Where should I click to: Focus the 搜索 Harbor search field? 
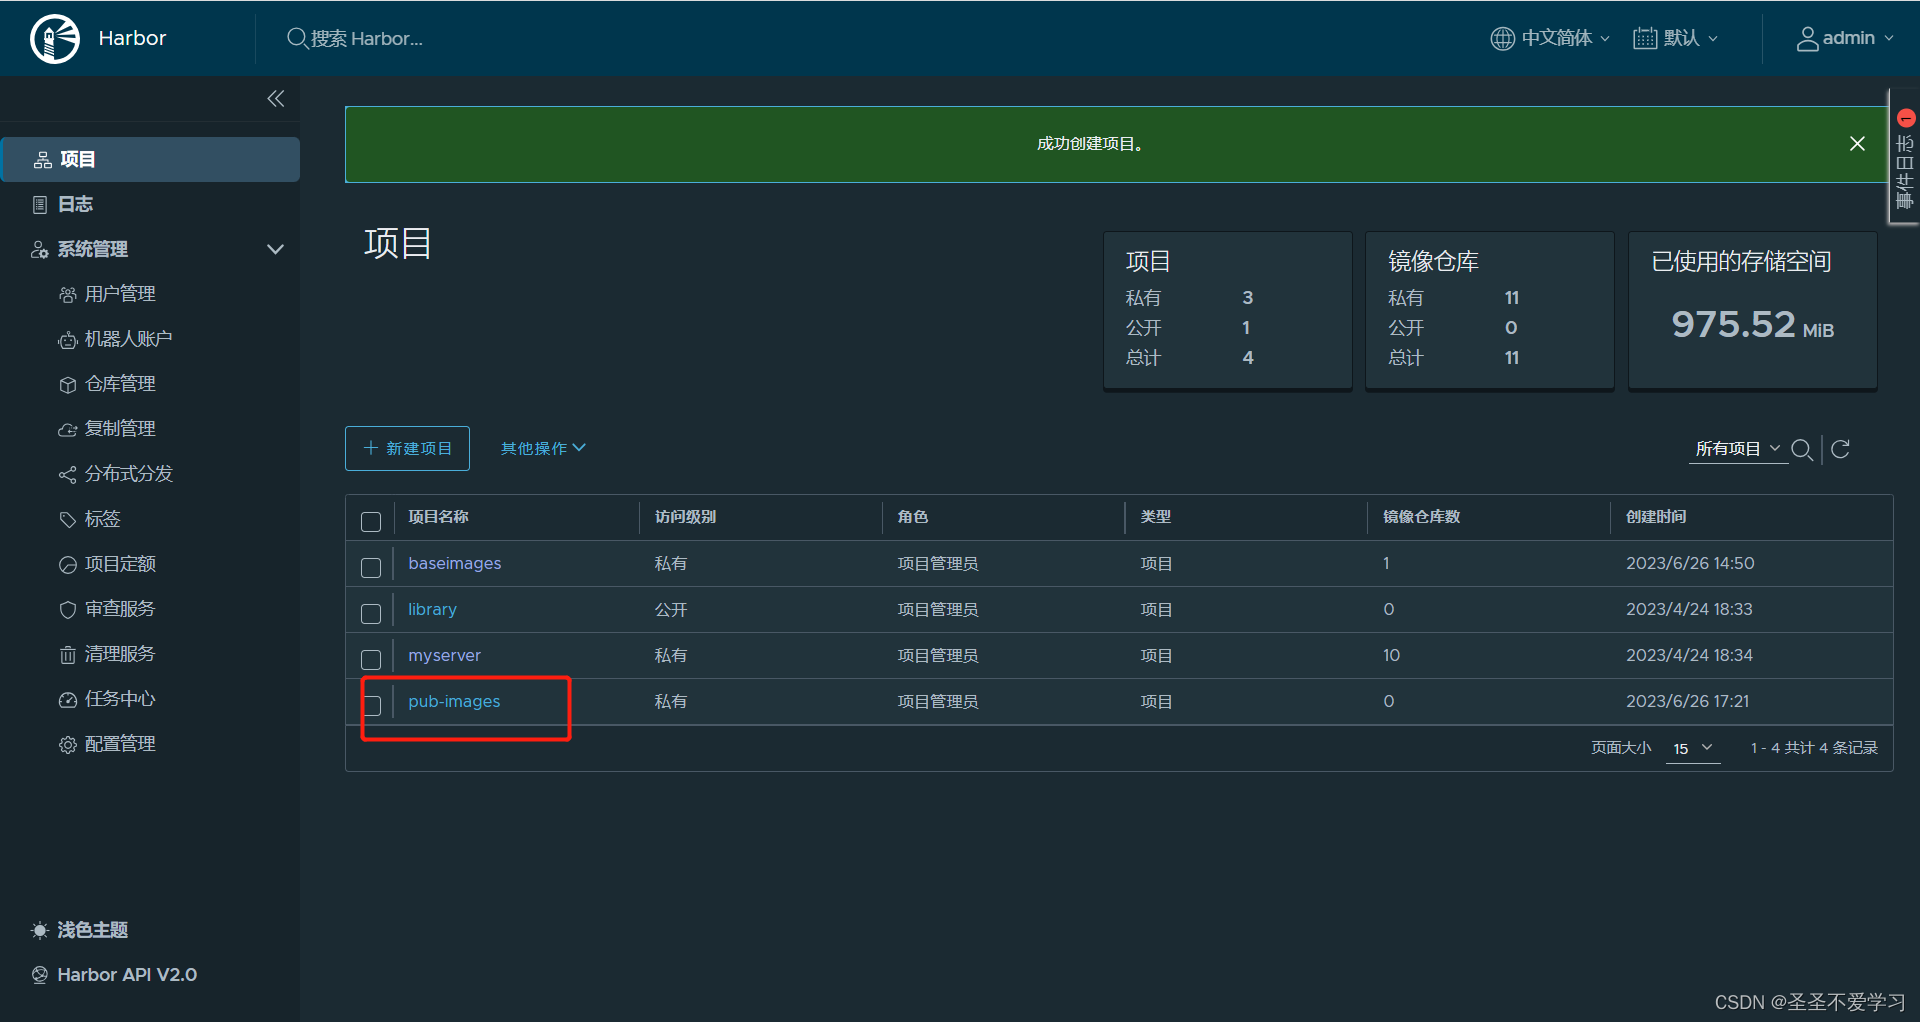[x=366, y=38]
